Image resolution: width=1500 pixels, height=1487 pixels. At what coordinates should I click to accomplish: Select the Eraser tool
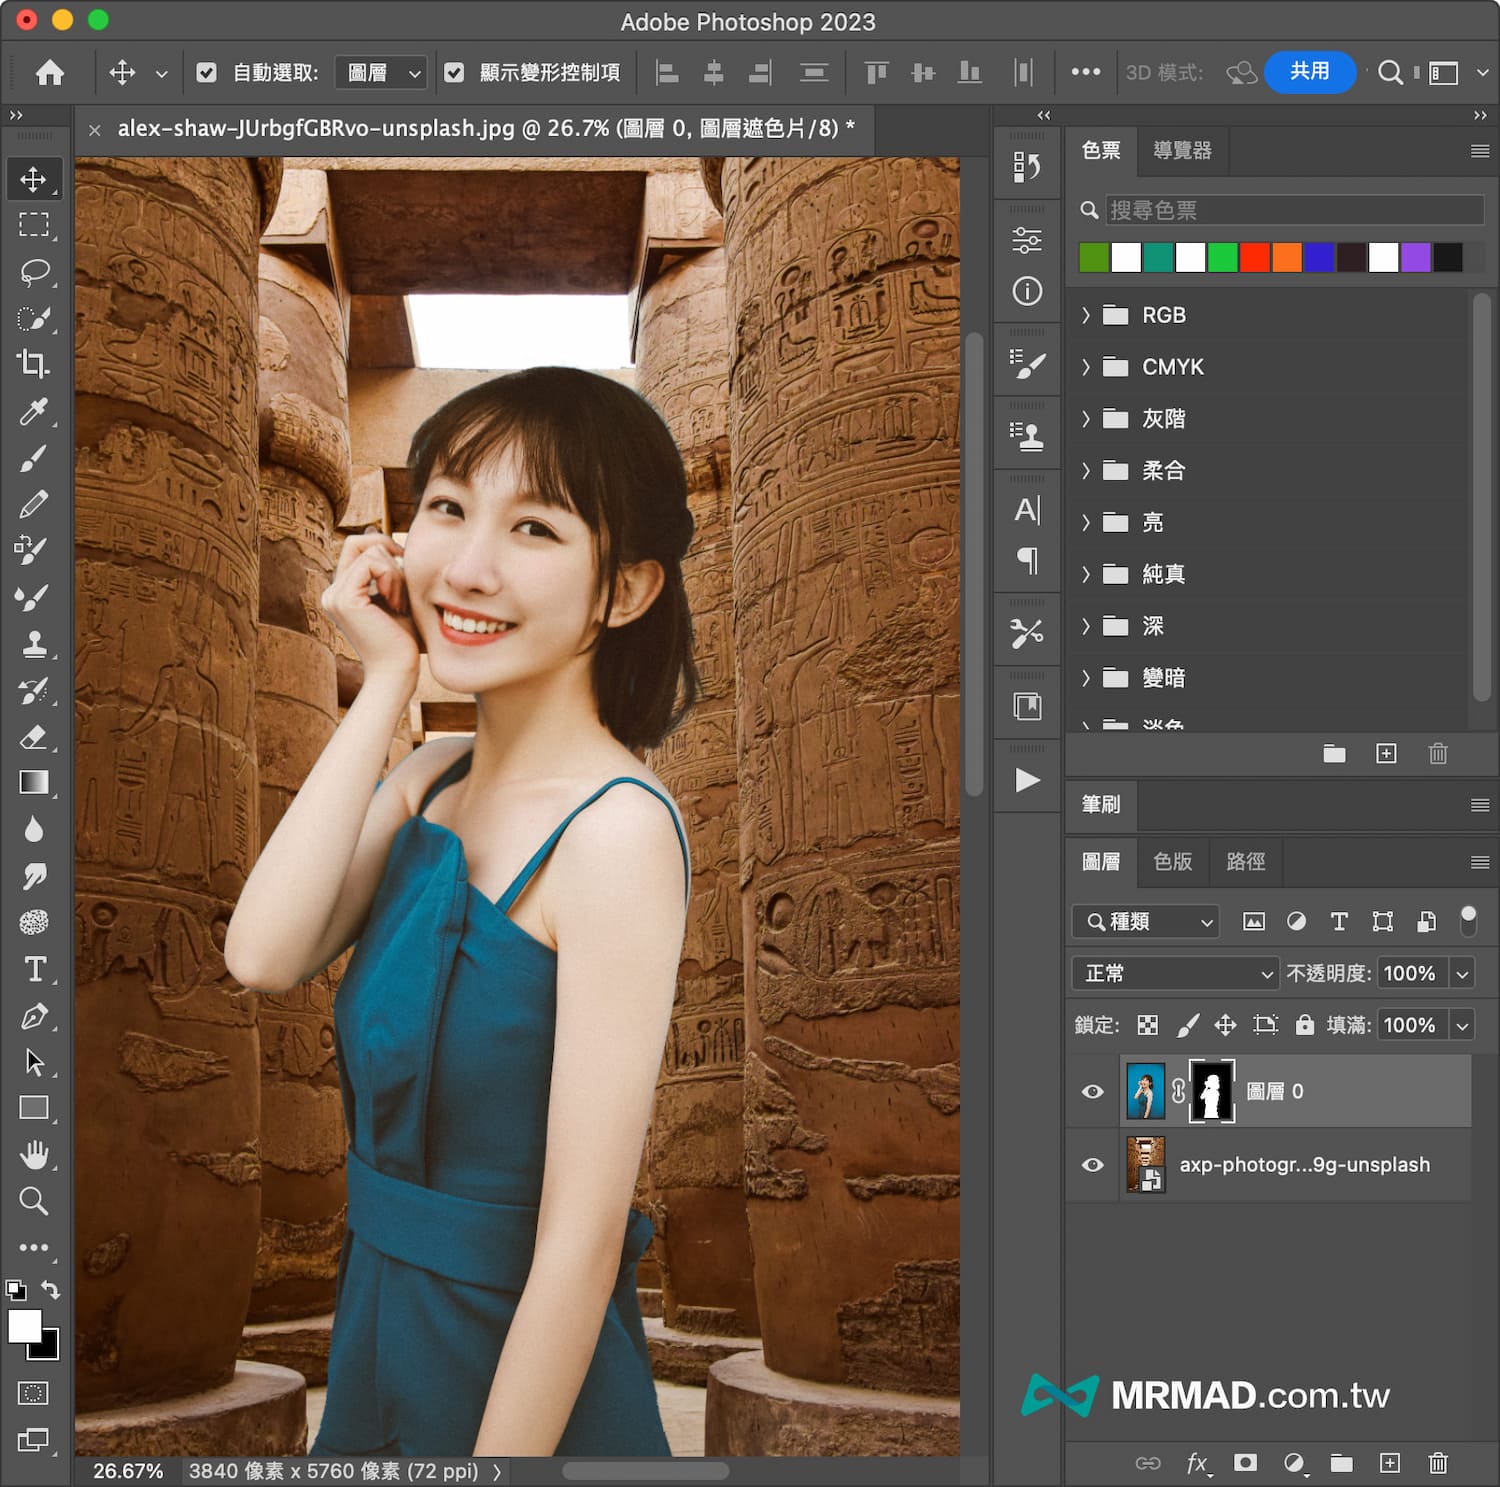pos(33,738)
